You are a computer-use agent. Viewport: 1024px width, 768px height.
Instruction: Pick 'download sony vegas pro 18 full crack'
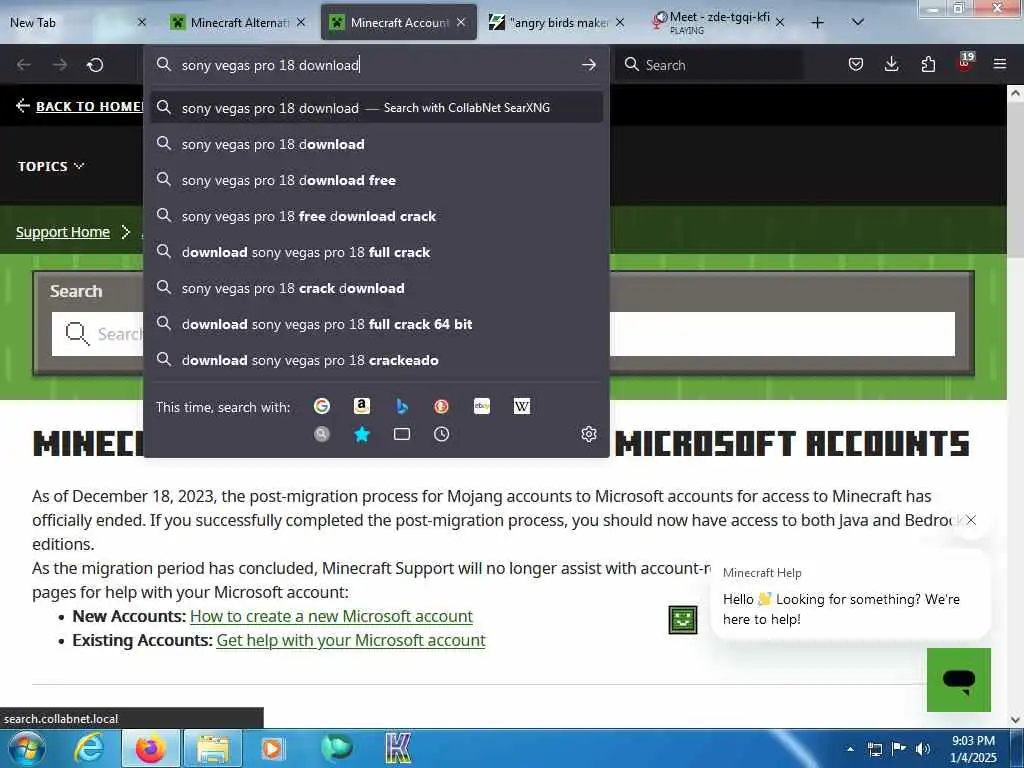click(x=376, y=251)
